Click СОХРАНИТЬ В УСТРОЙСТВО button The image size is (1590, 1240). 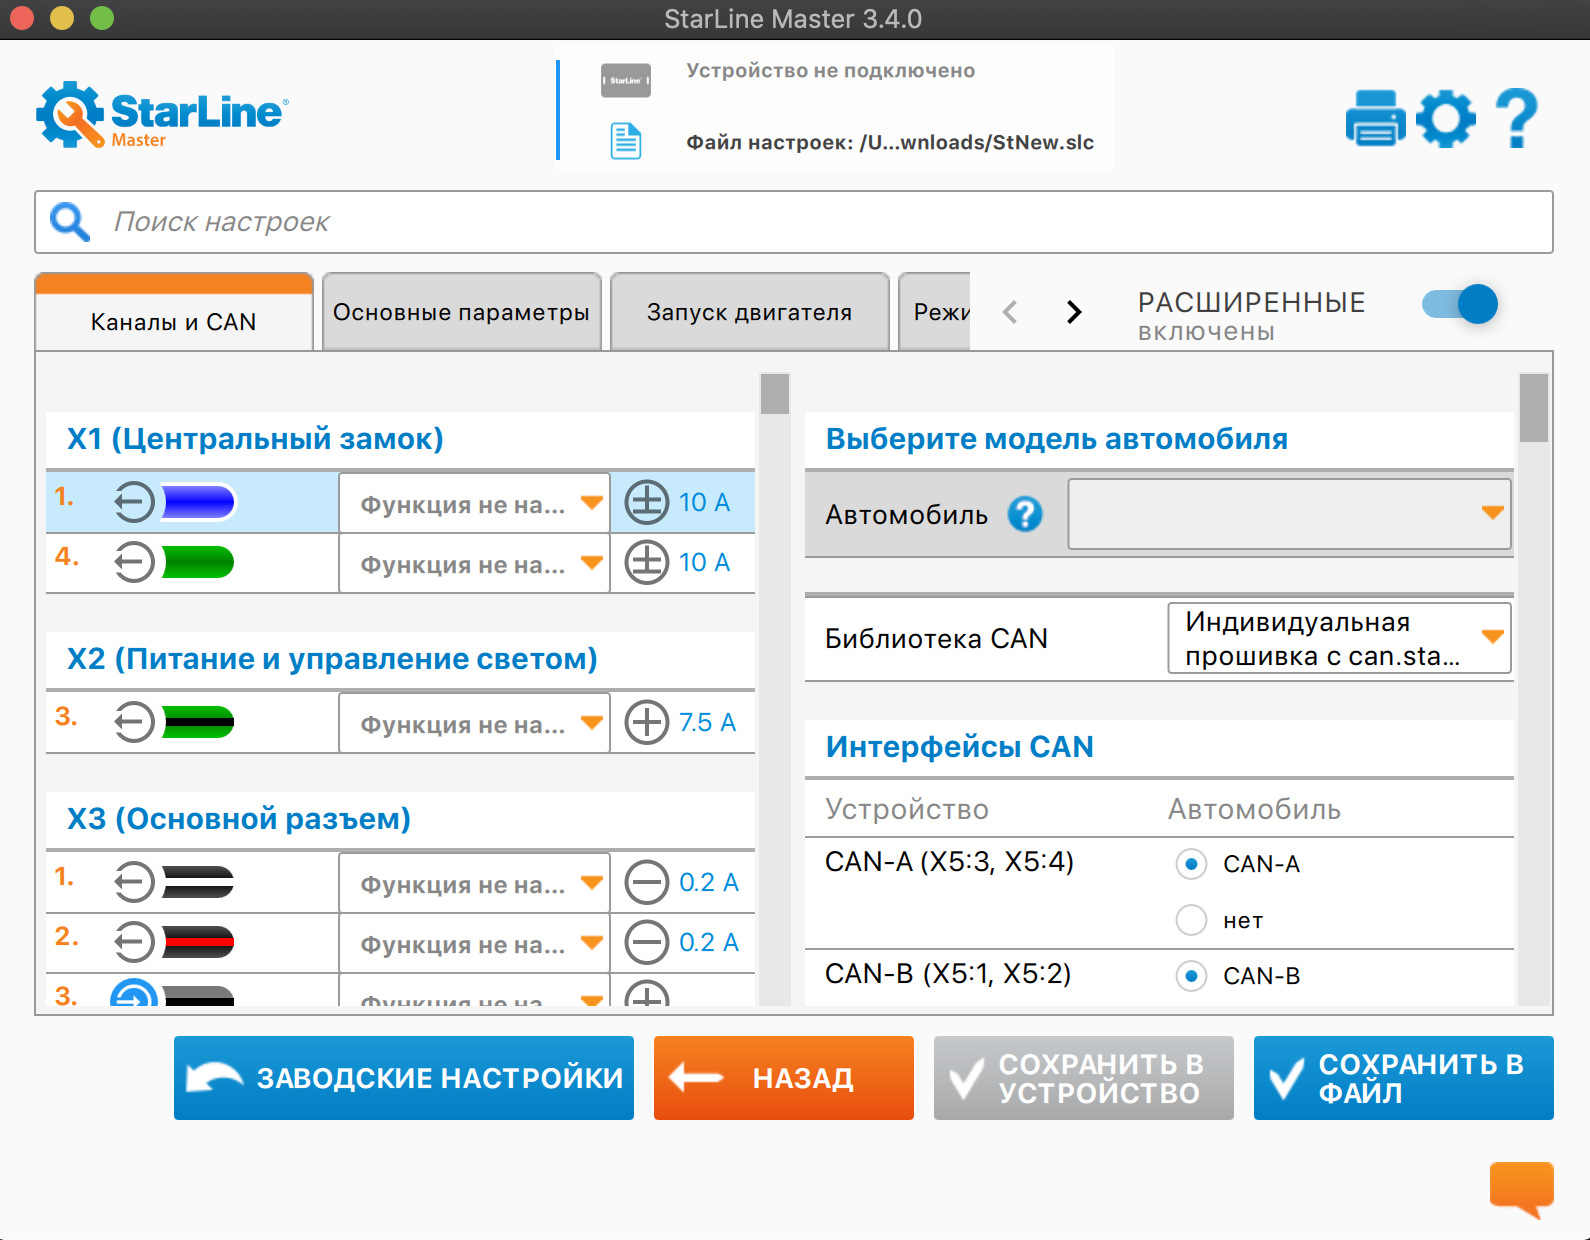[1084, 1078]
